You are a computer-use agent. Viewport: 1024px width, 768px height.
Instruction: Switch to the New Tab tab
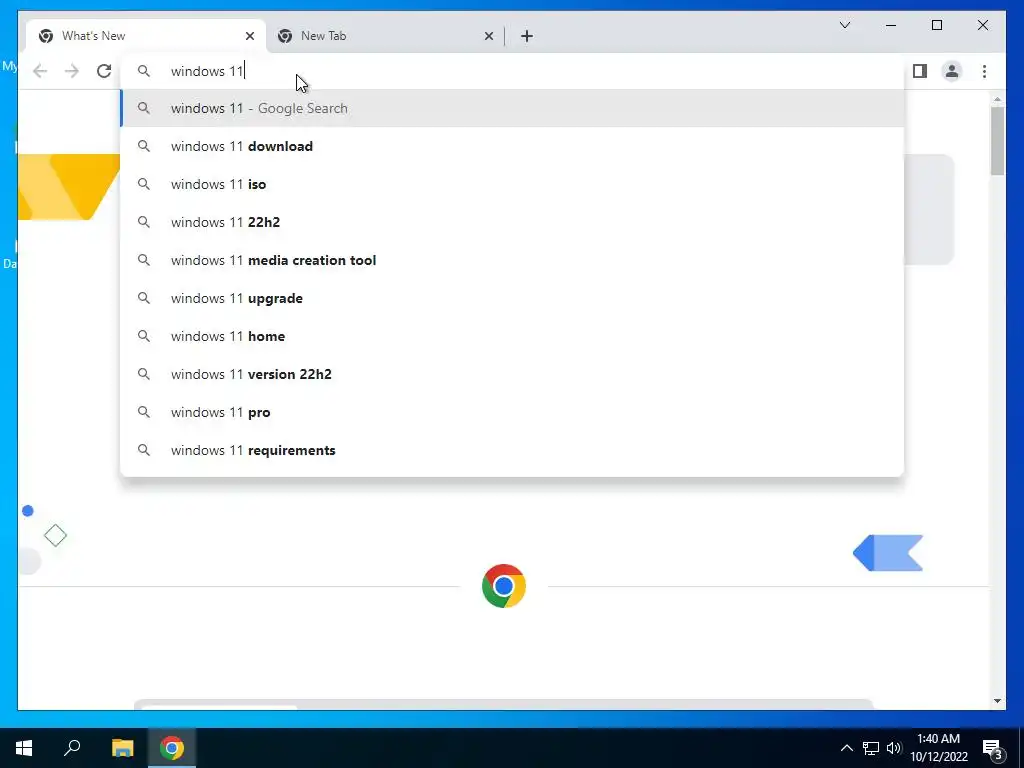click(x=385, y=36)
